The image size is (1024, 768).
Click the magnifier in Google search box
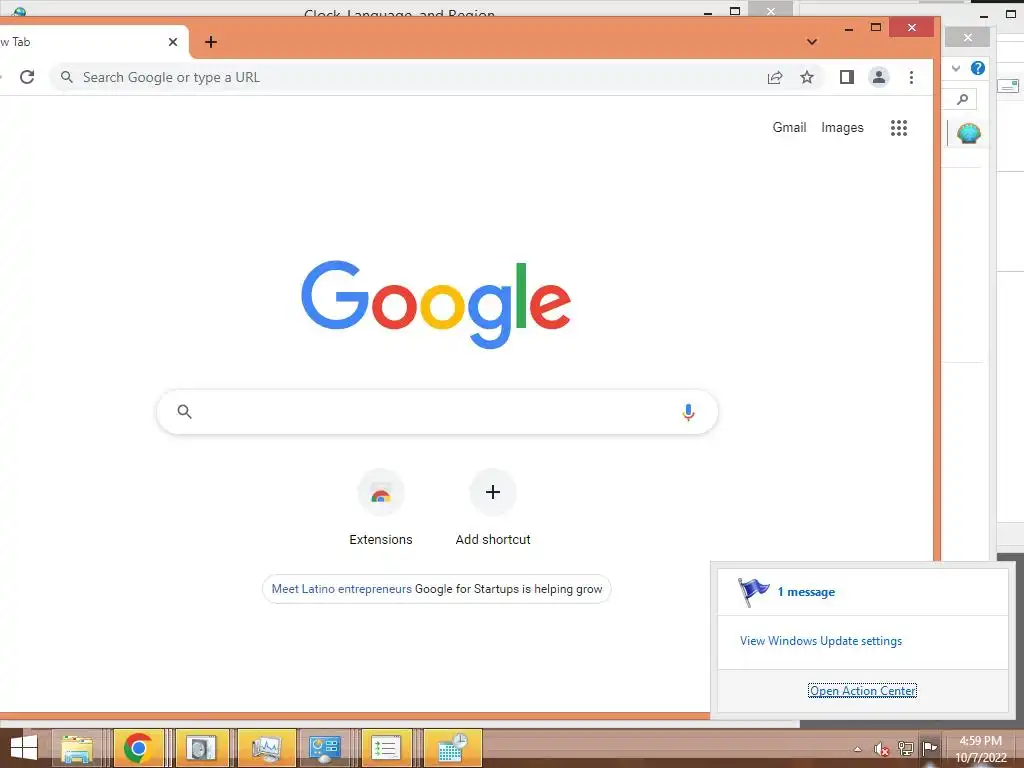pyautogui.click(x=185, y=411)
